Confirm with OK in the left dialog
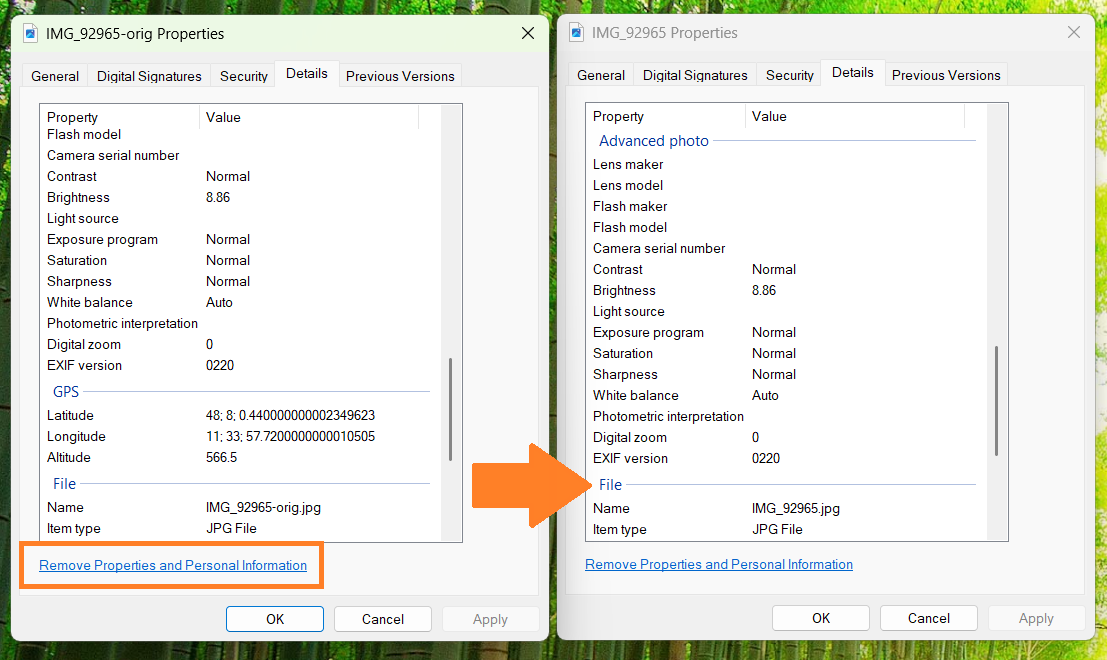Viewport: 1107px width, 660px height. click(274, 618)
